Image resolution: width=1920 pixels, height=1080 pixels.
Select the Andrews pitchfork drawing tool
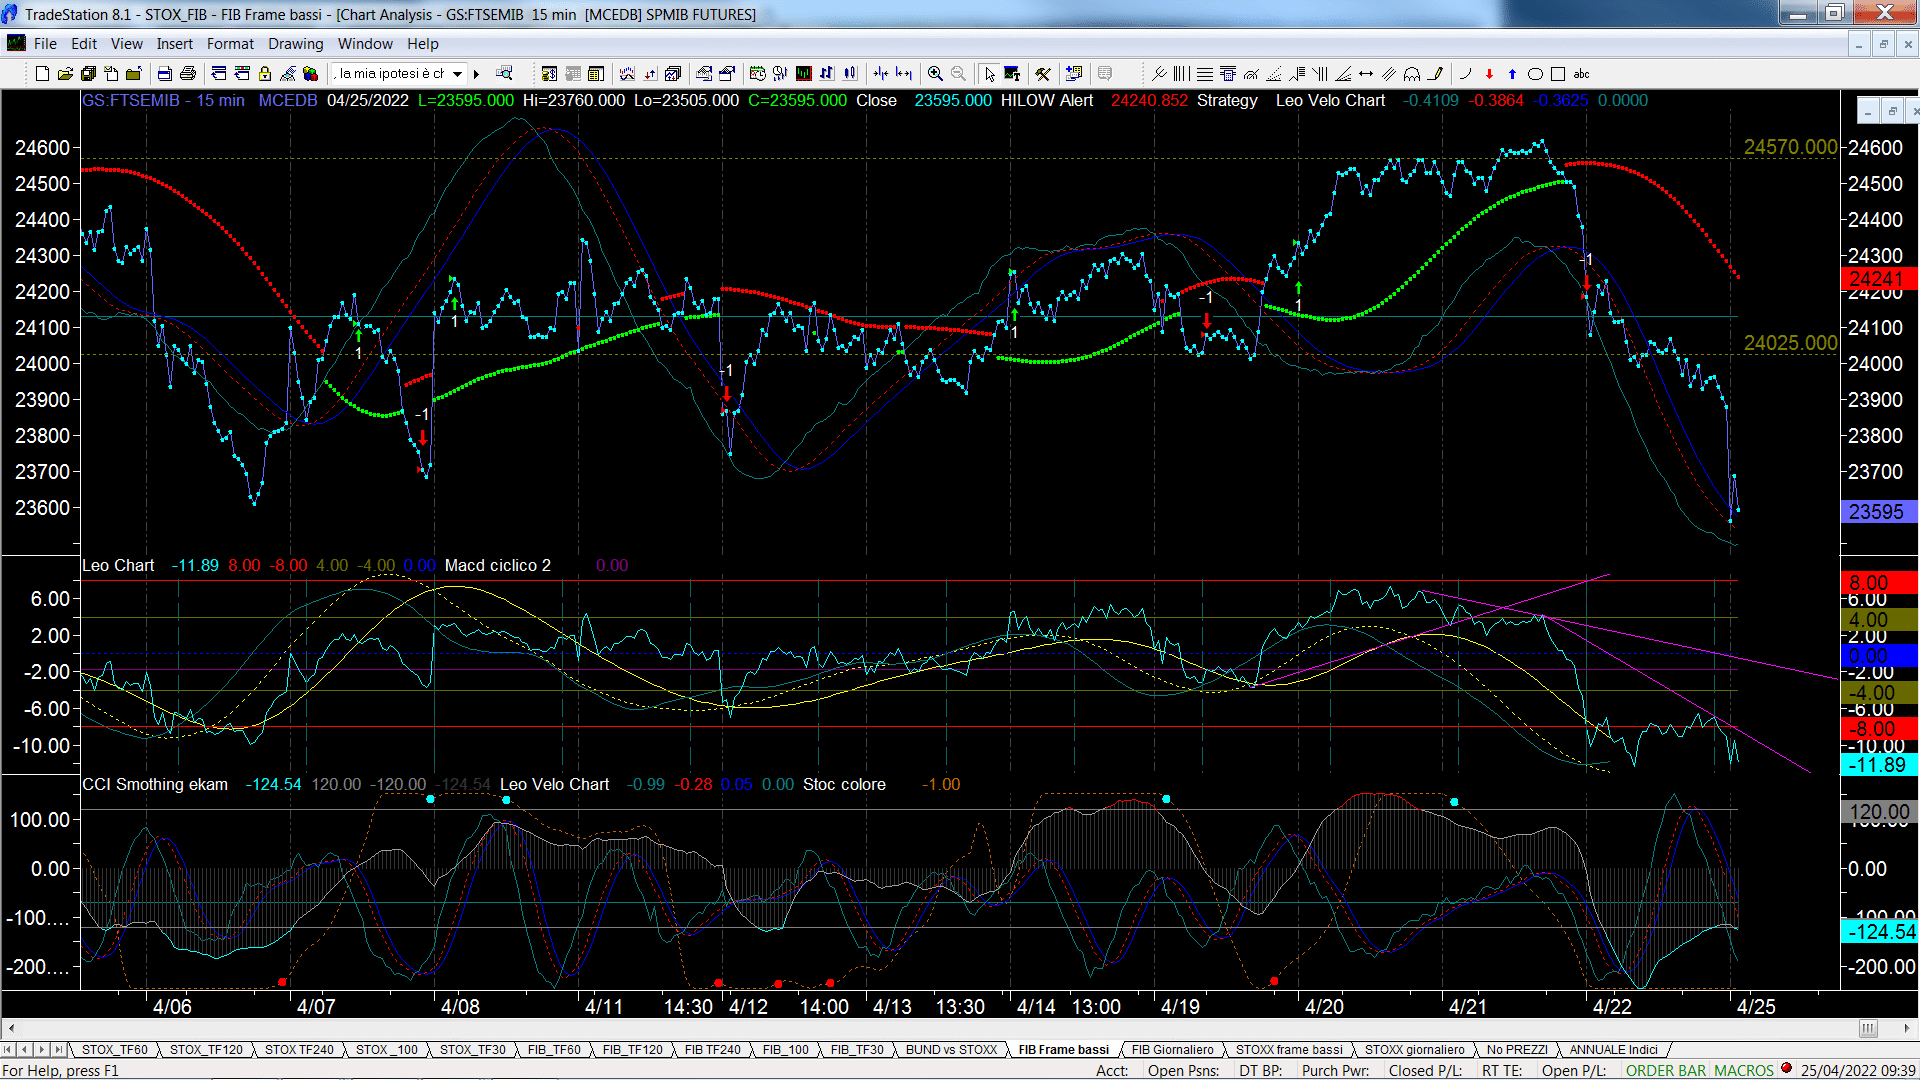point(1159,74)
